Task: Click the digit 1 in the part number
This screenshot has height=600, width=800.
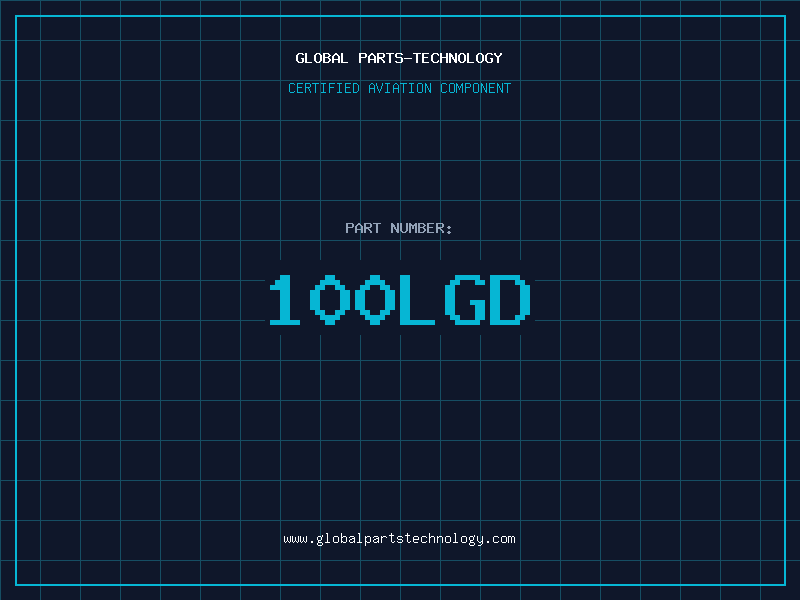Action: click(285, 301)
